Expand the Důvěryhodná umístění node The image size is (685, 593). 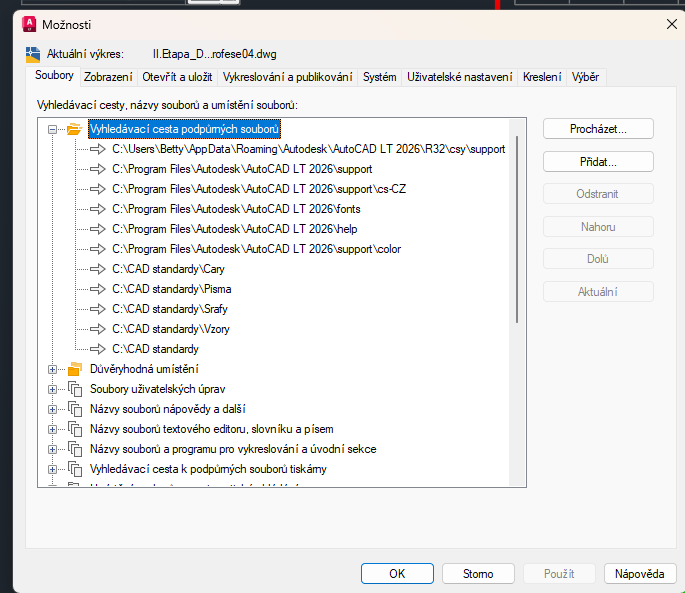click(x=53, y=369)
